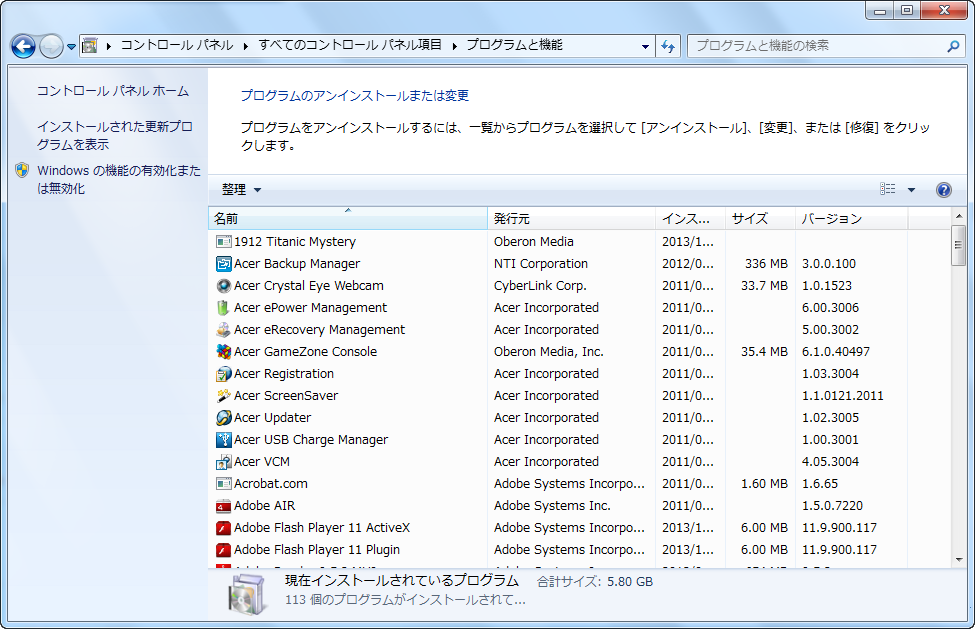
Task: Select the Acer ePower Management icon
Action: [x=223, y=308]
